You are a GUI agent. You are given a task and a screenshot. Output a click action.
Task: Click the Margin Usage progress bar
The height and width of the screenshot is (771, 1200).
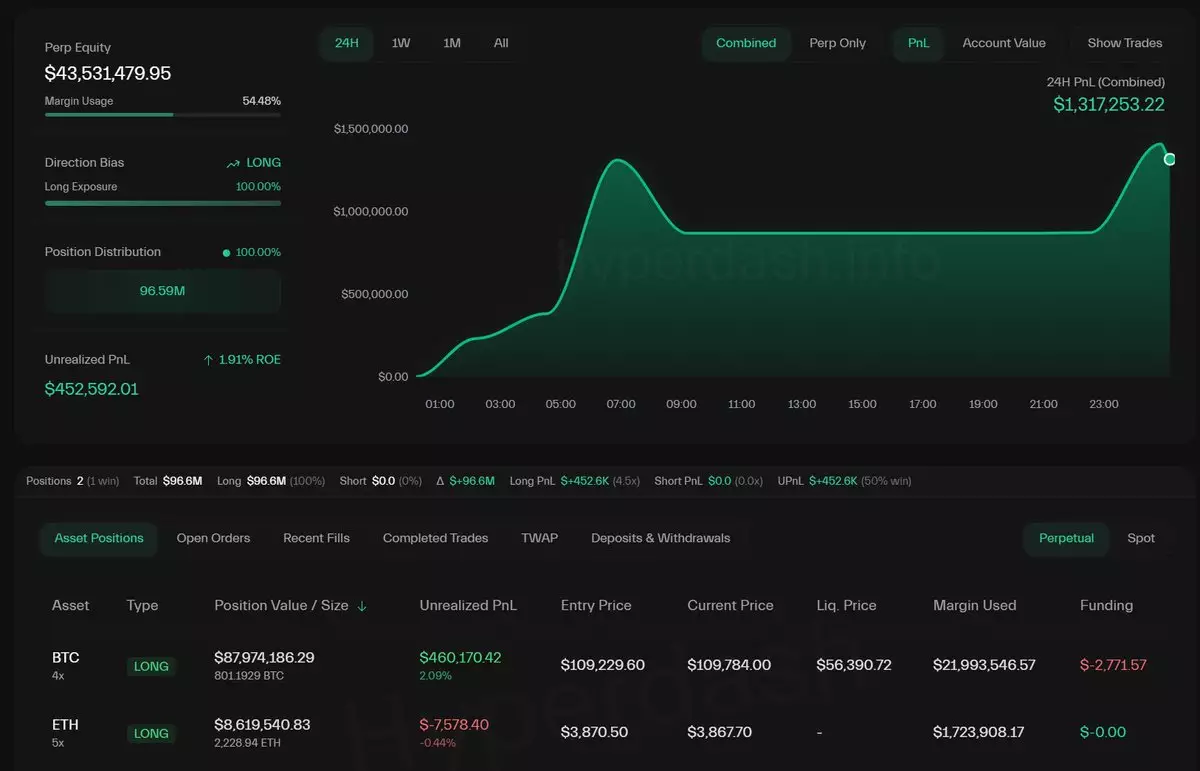[x=162, y=115]
